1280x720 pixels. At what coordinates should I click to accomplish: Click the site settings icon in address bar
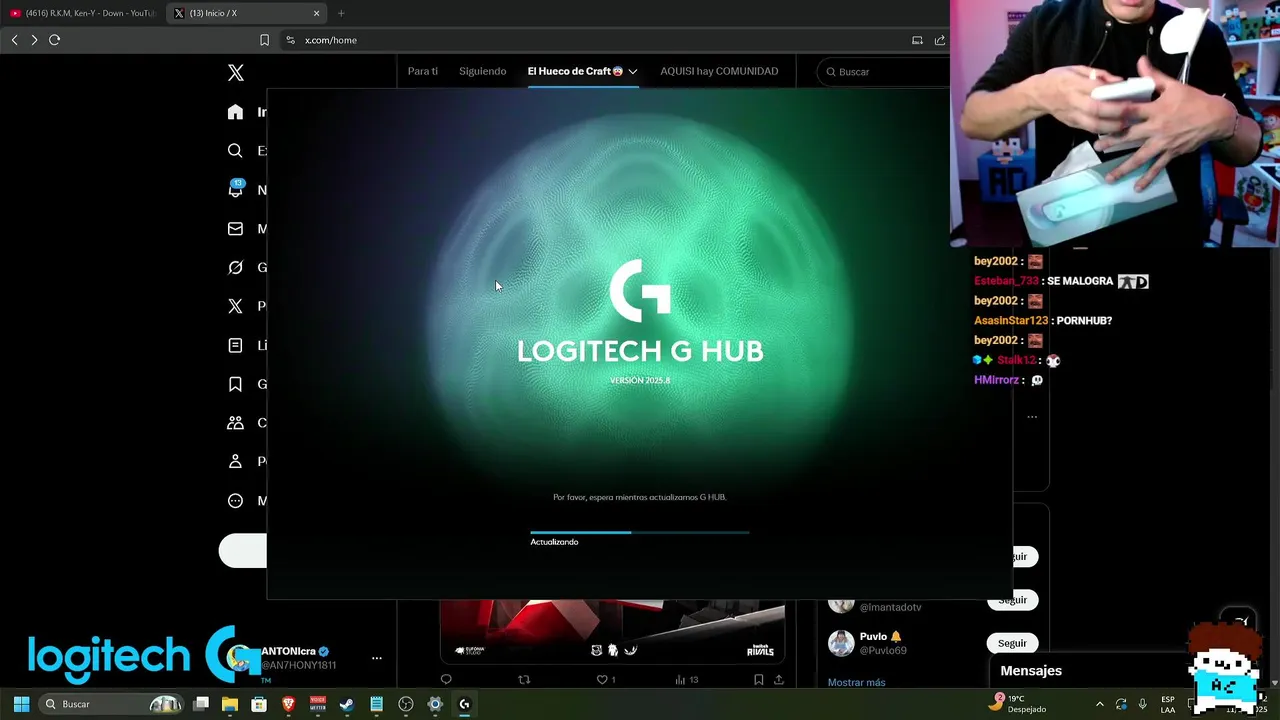[290, 40]
